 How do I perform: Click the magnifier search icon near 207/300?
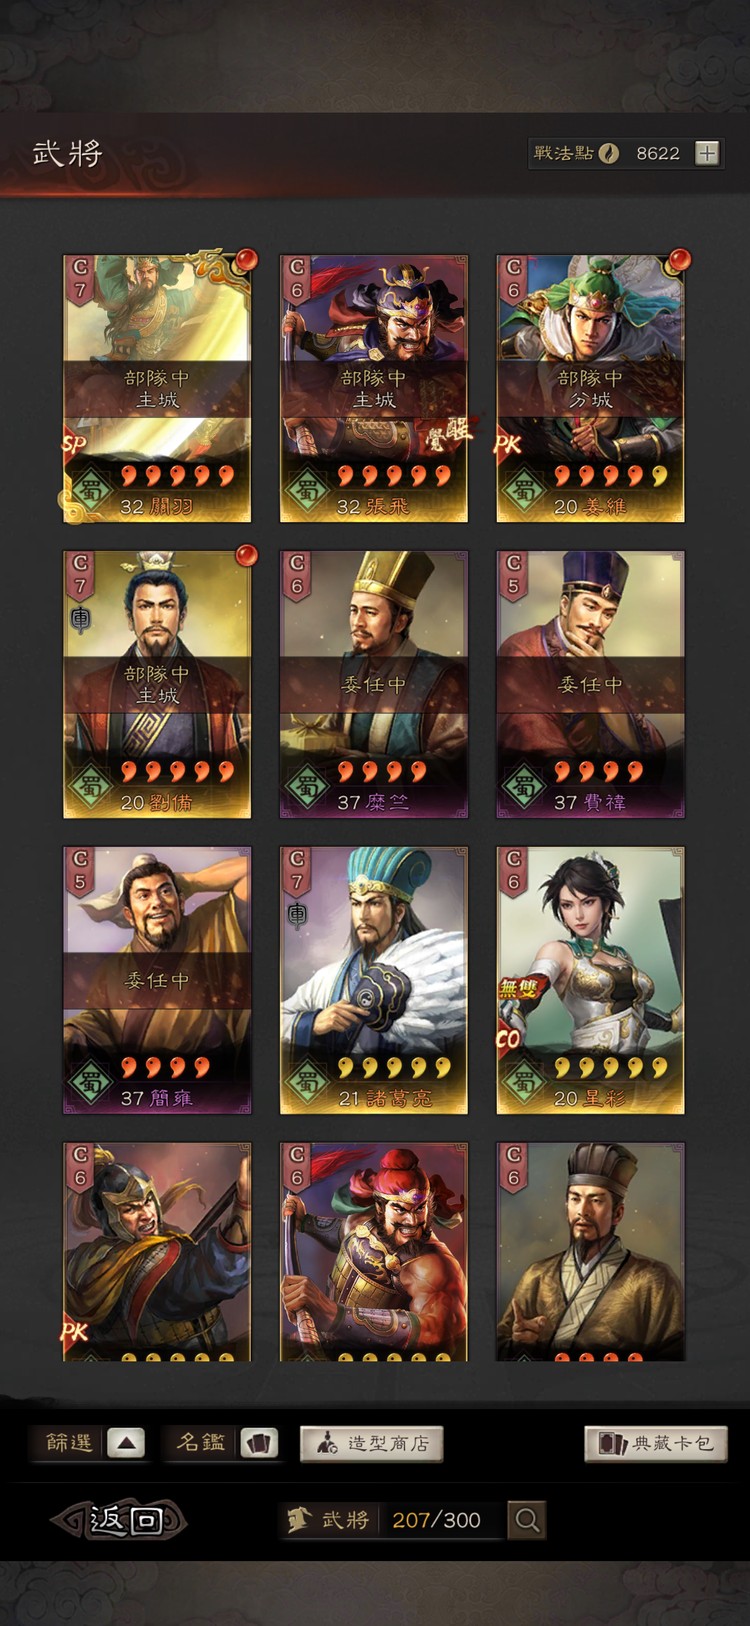tap(527, 1520)
